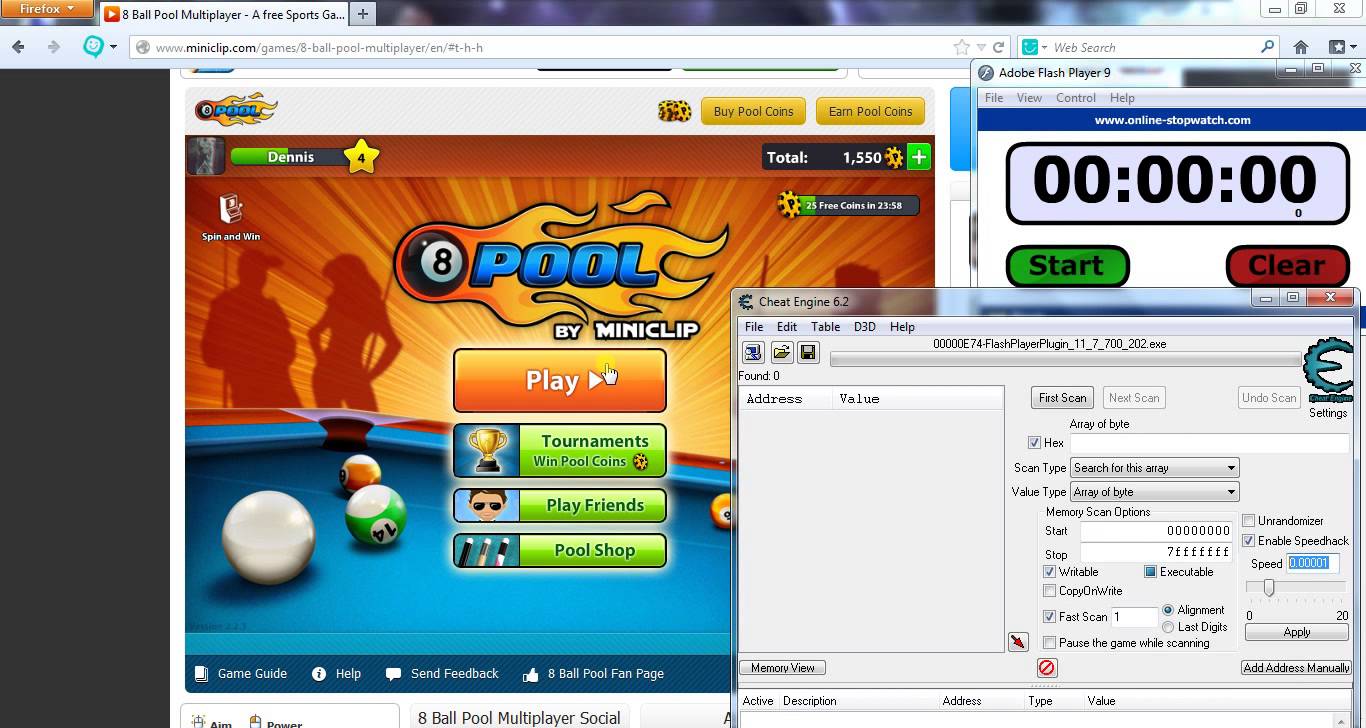The image size is (1366, 728).
Task: Open the Firefox menu button dropdown
Action: click(47, 9)
